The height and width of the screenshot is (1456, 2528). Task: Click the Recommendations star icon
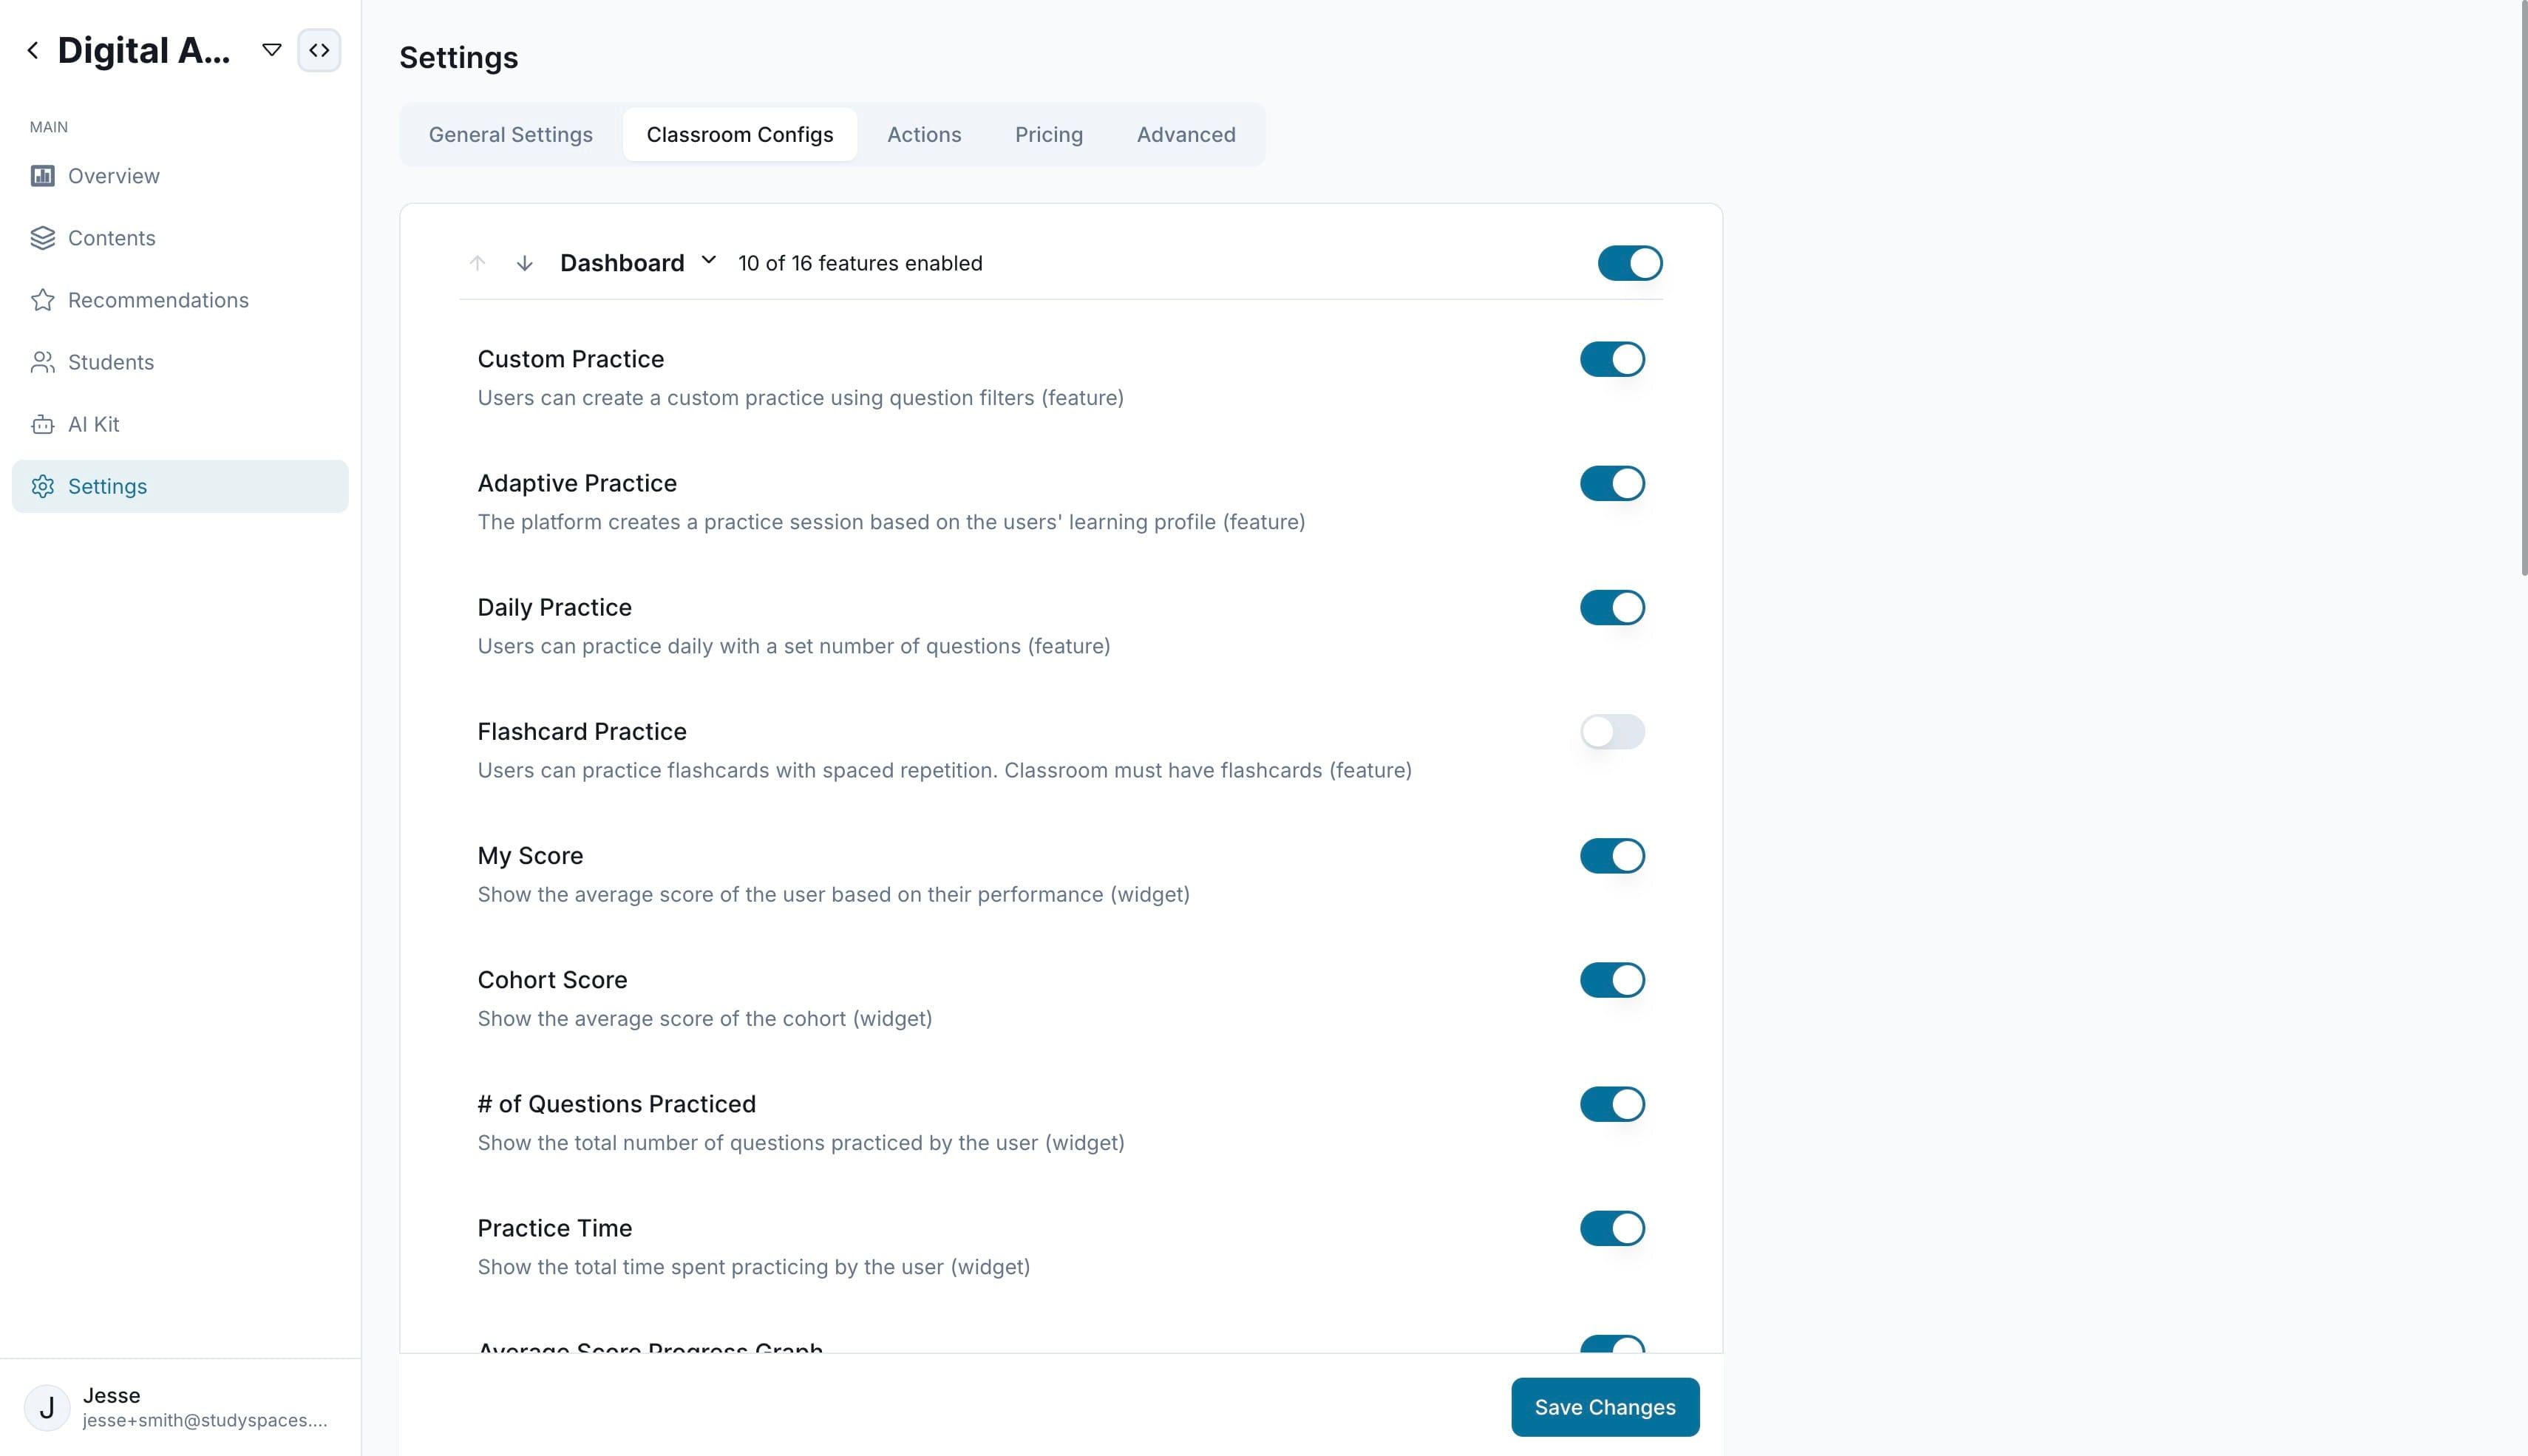(x=42, y=300)
